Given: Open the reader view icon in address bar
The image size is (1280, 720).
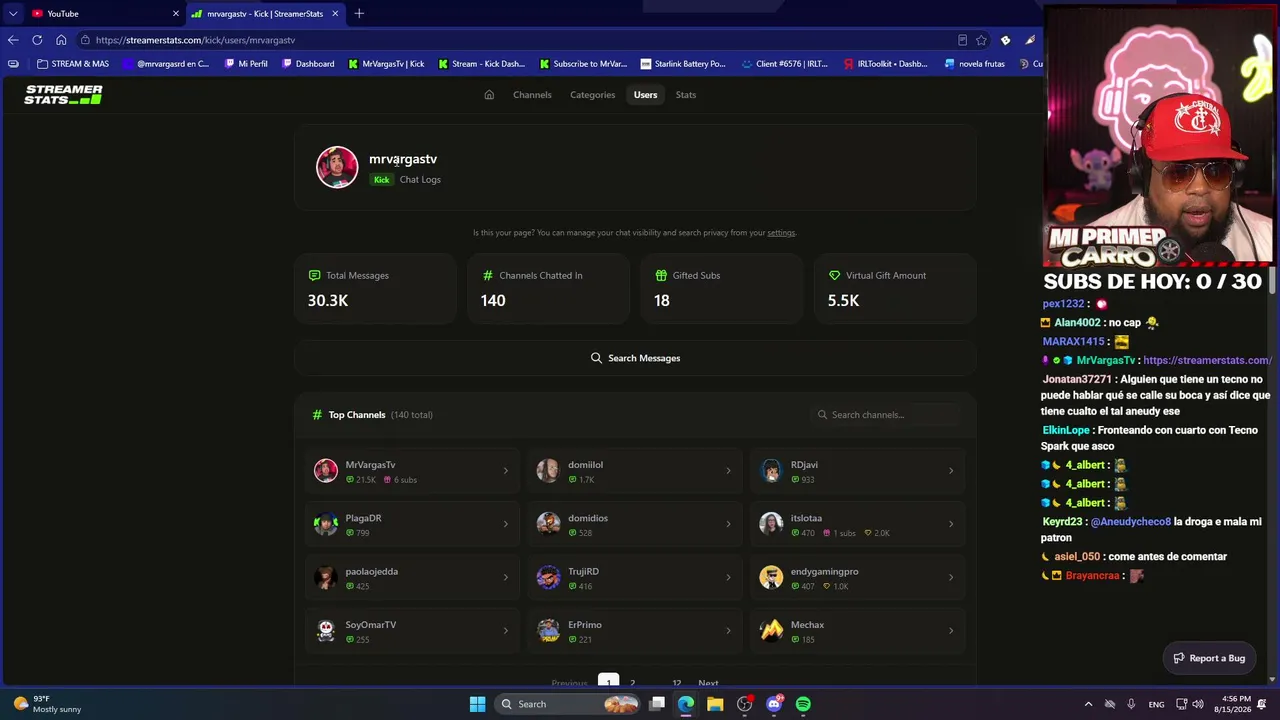Looking at the screenshot, I should pyautogui.click(x=962, y=40).
